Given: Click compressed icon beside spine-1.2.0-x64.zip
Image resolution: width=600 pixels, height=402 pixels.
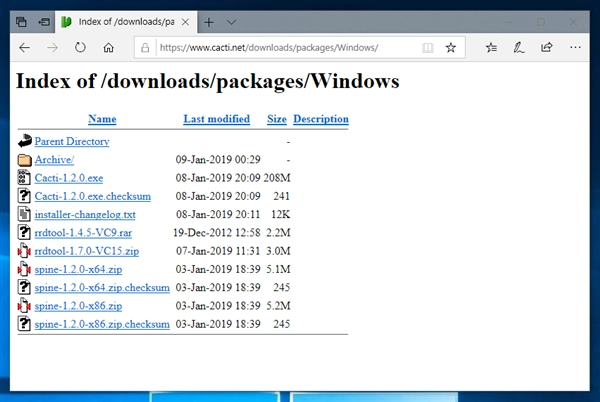Looking at the screenshot, I should pos(24,269).
